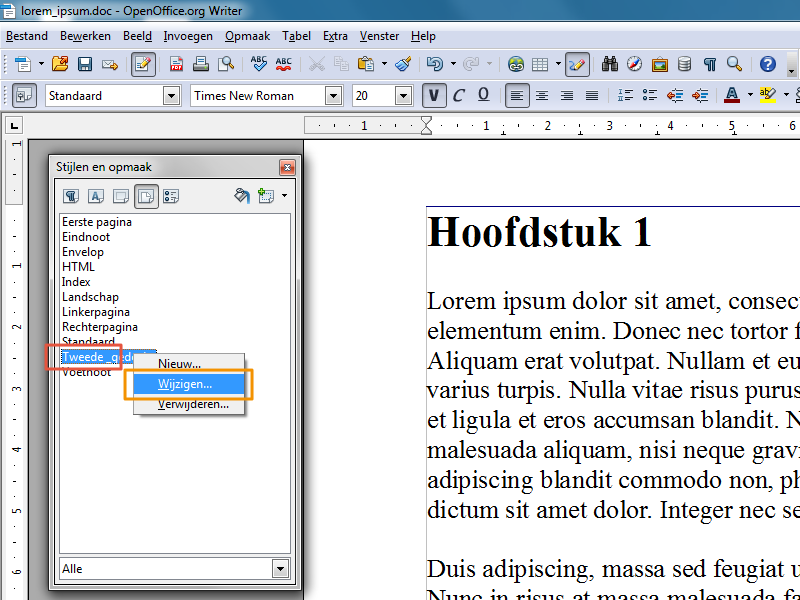Image resolution: width=800 pixels, height=600 pixels.
Task: Increase indent icon
Action: point(699,95)
